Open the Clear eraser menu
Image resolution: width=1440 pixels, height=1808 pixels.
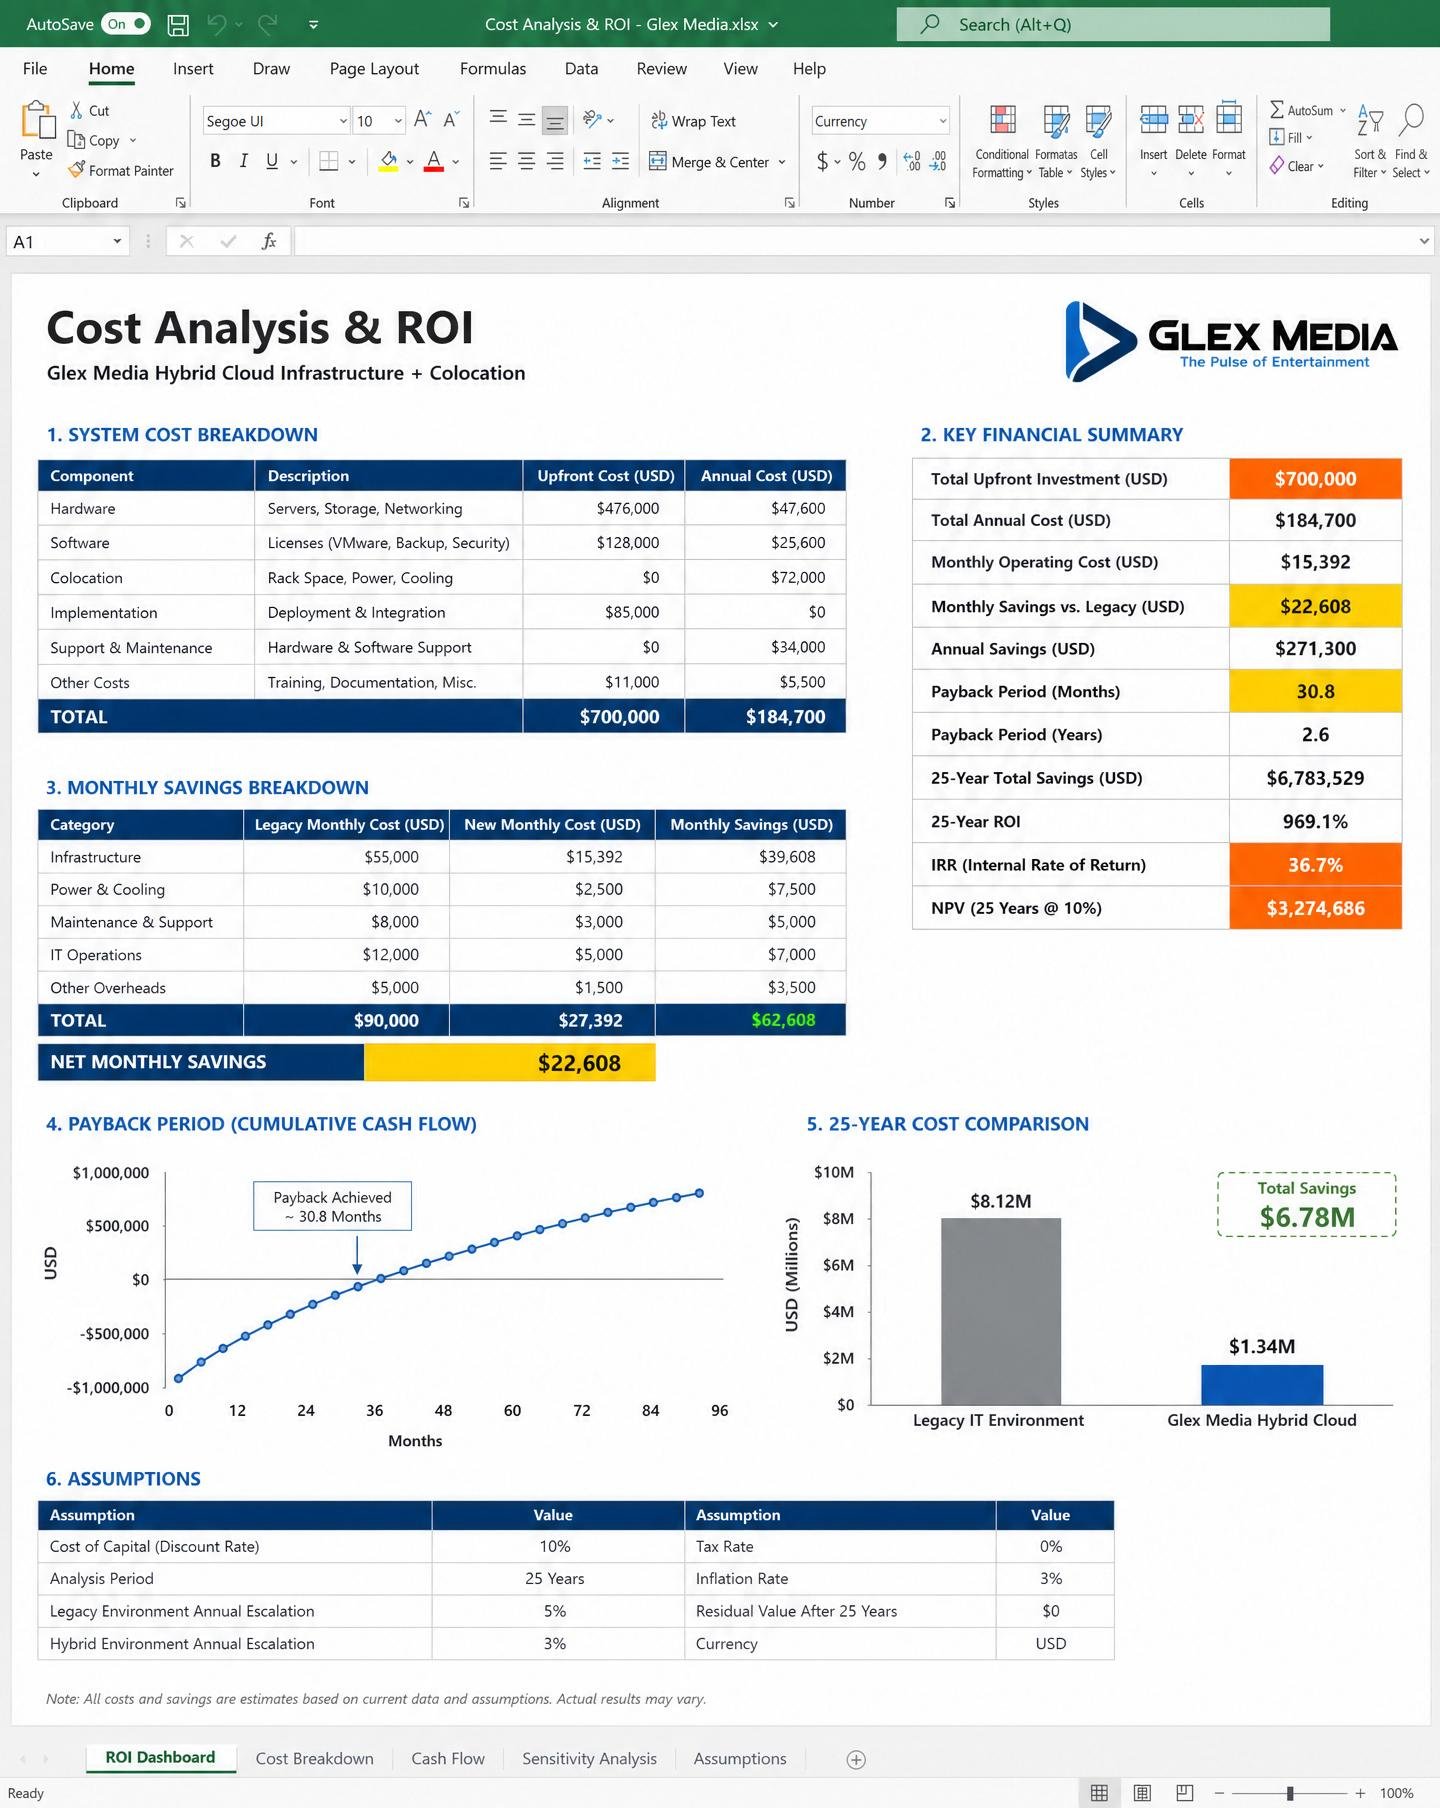(x=1296, y=166)
